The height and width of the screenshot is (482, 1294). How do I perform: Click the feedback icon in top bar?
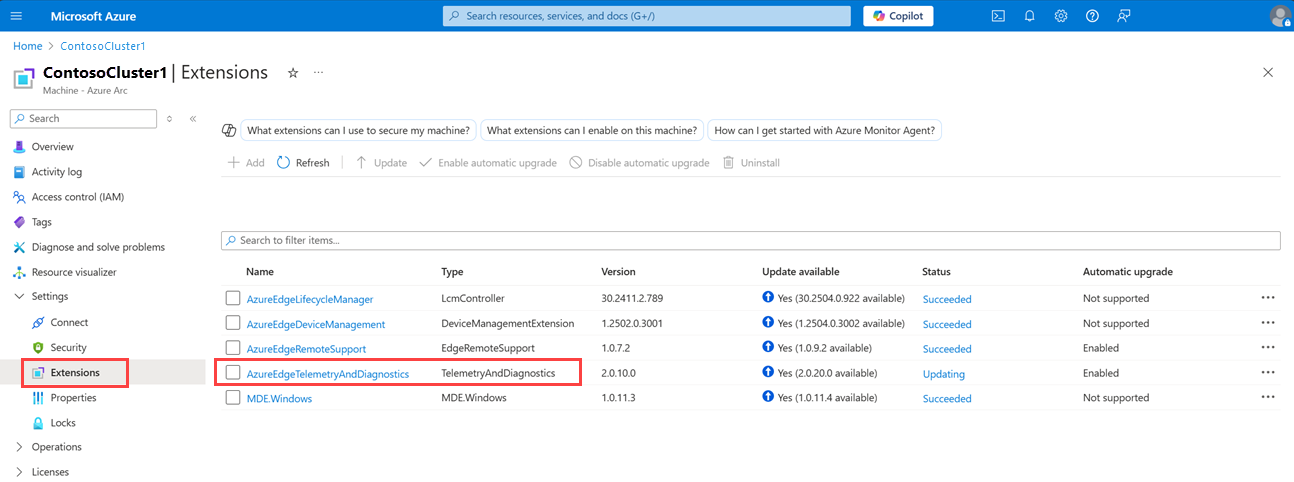click(1124, 16)
